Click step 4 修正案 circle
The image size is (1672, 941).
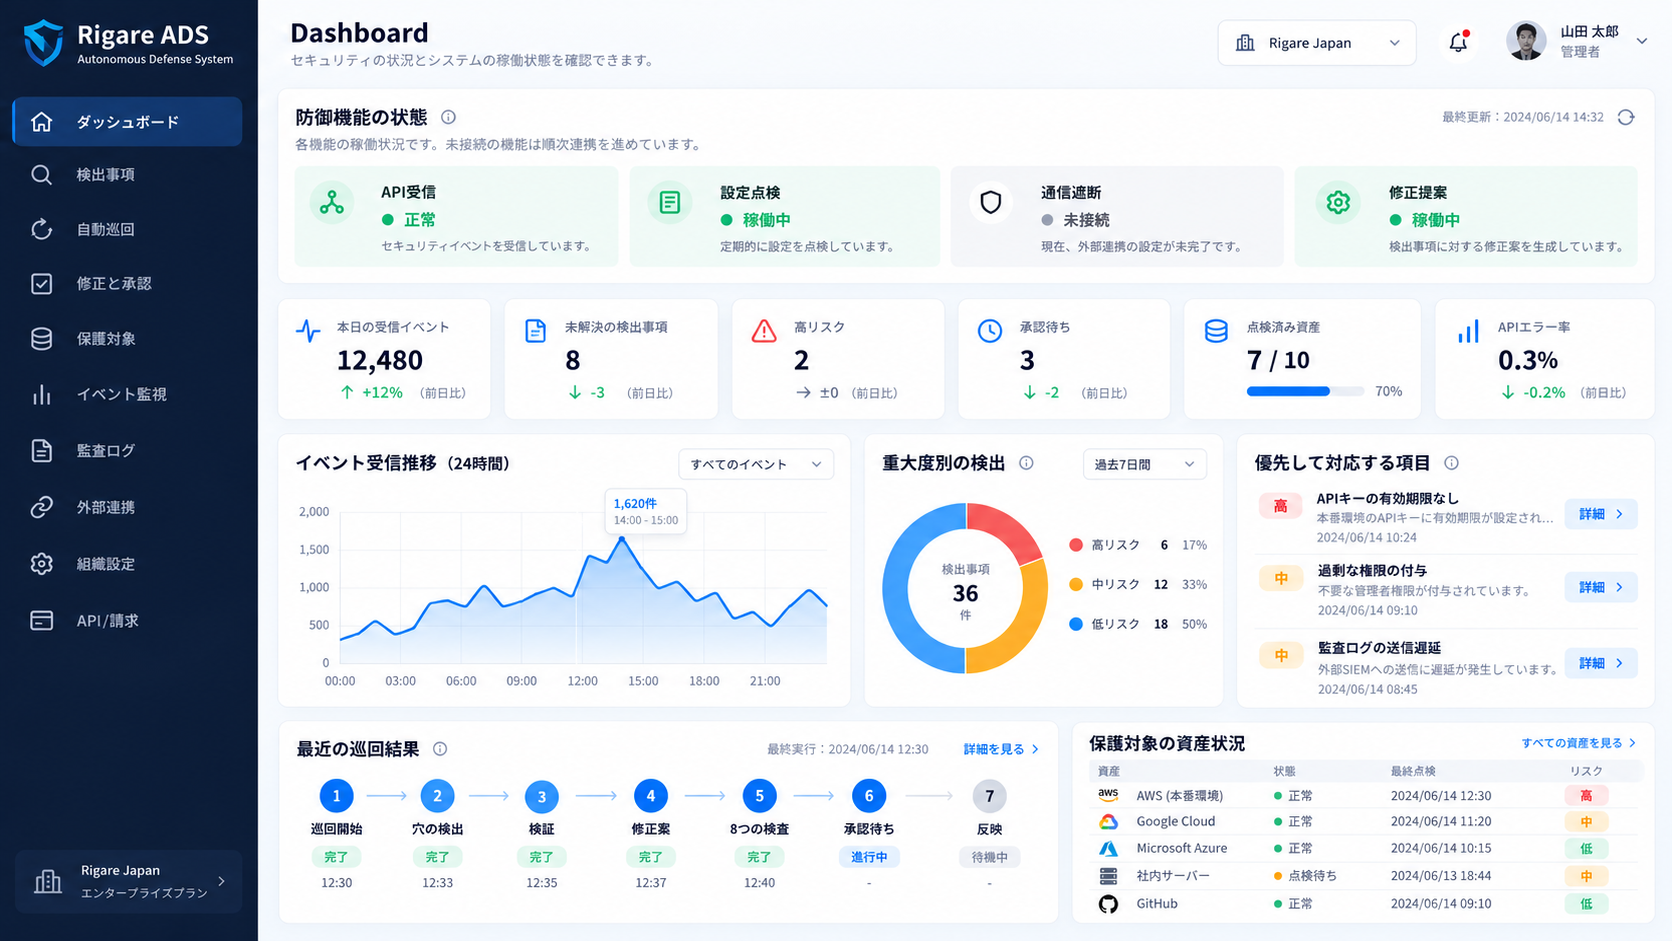point(651,796)
